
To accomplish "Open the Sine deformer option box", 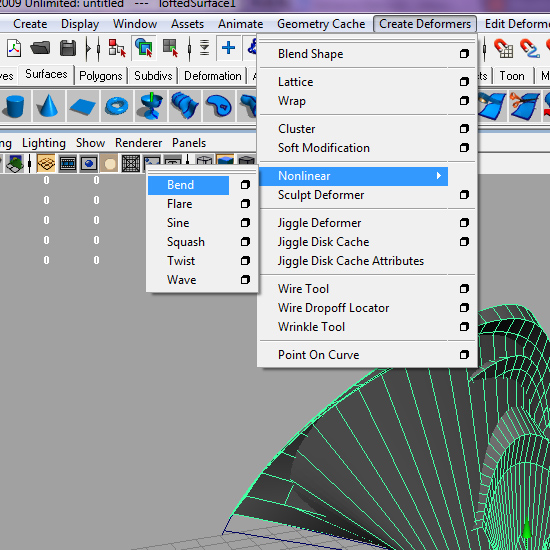I will coord(245,223).
